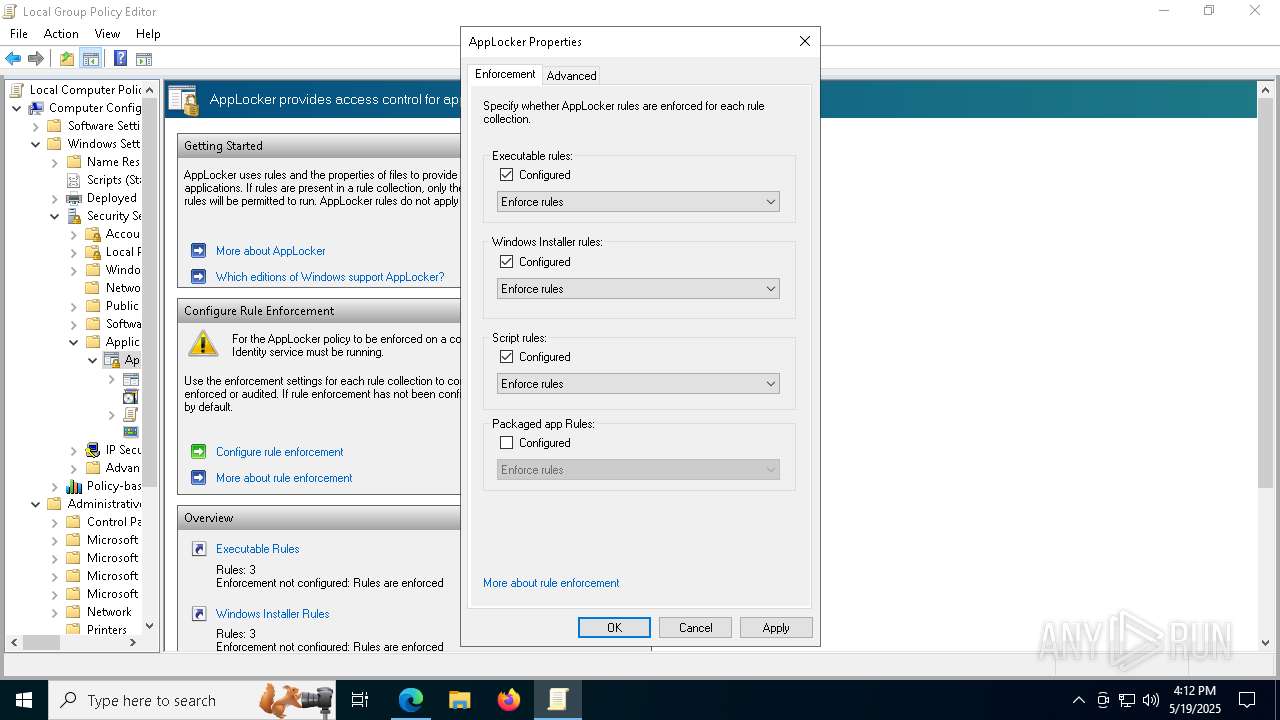
Task: Uncheck Configured under Script rules
Action: [506, 357]
